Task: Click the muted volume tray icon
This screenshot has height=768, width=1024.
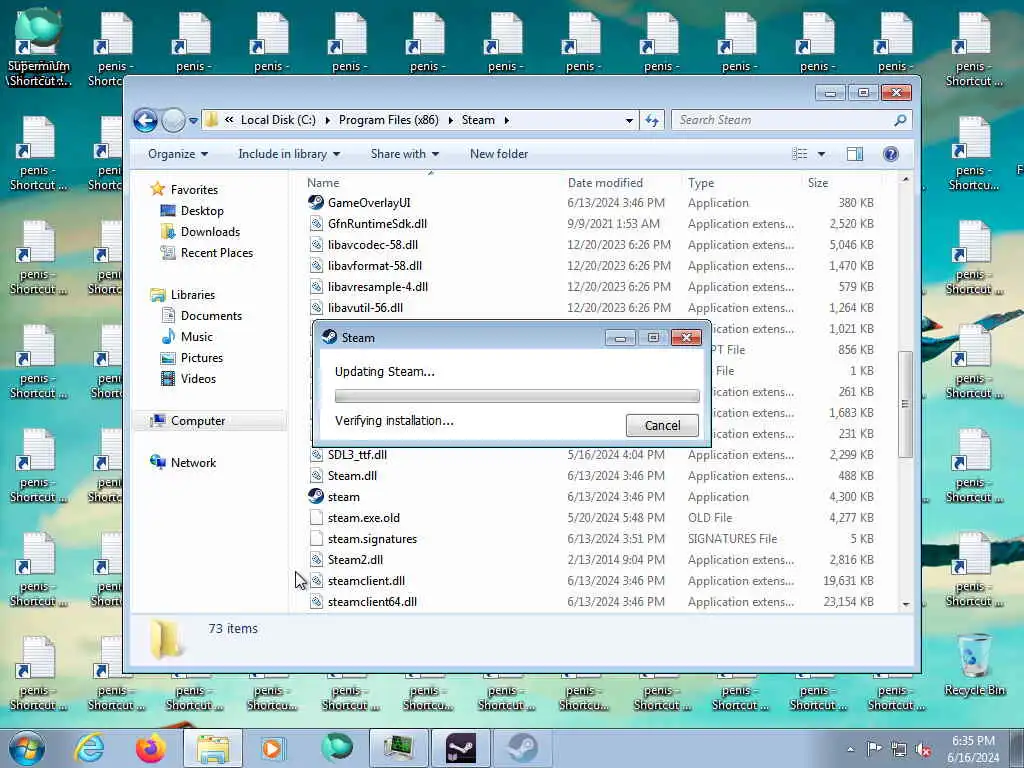Action: 923,750
